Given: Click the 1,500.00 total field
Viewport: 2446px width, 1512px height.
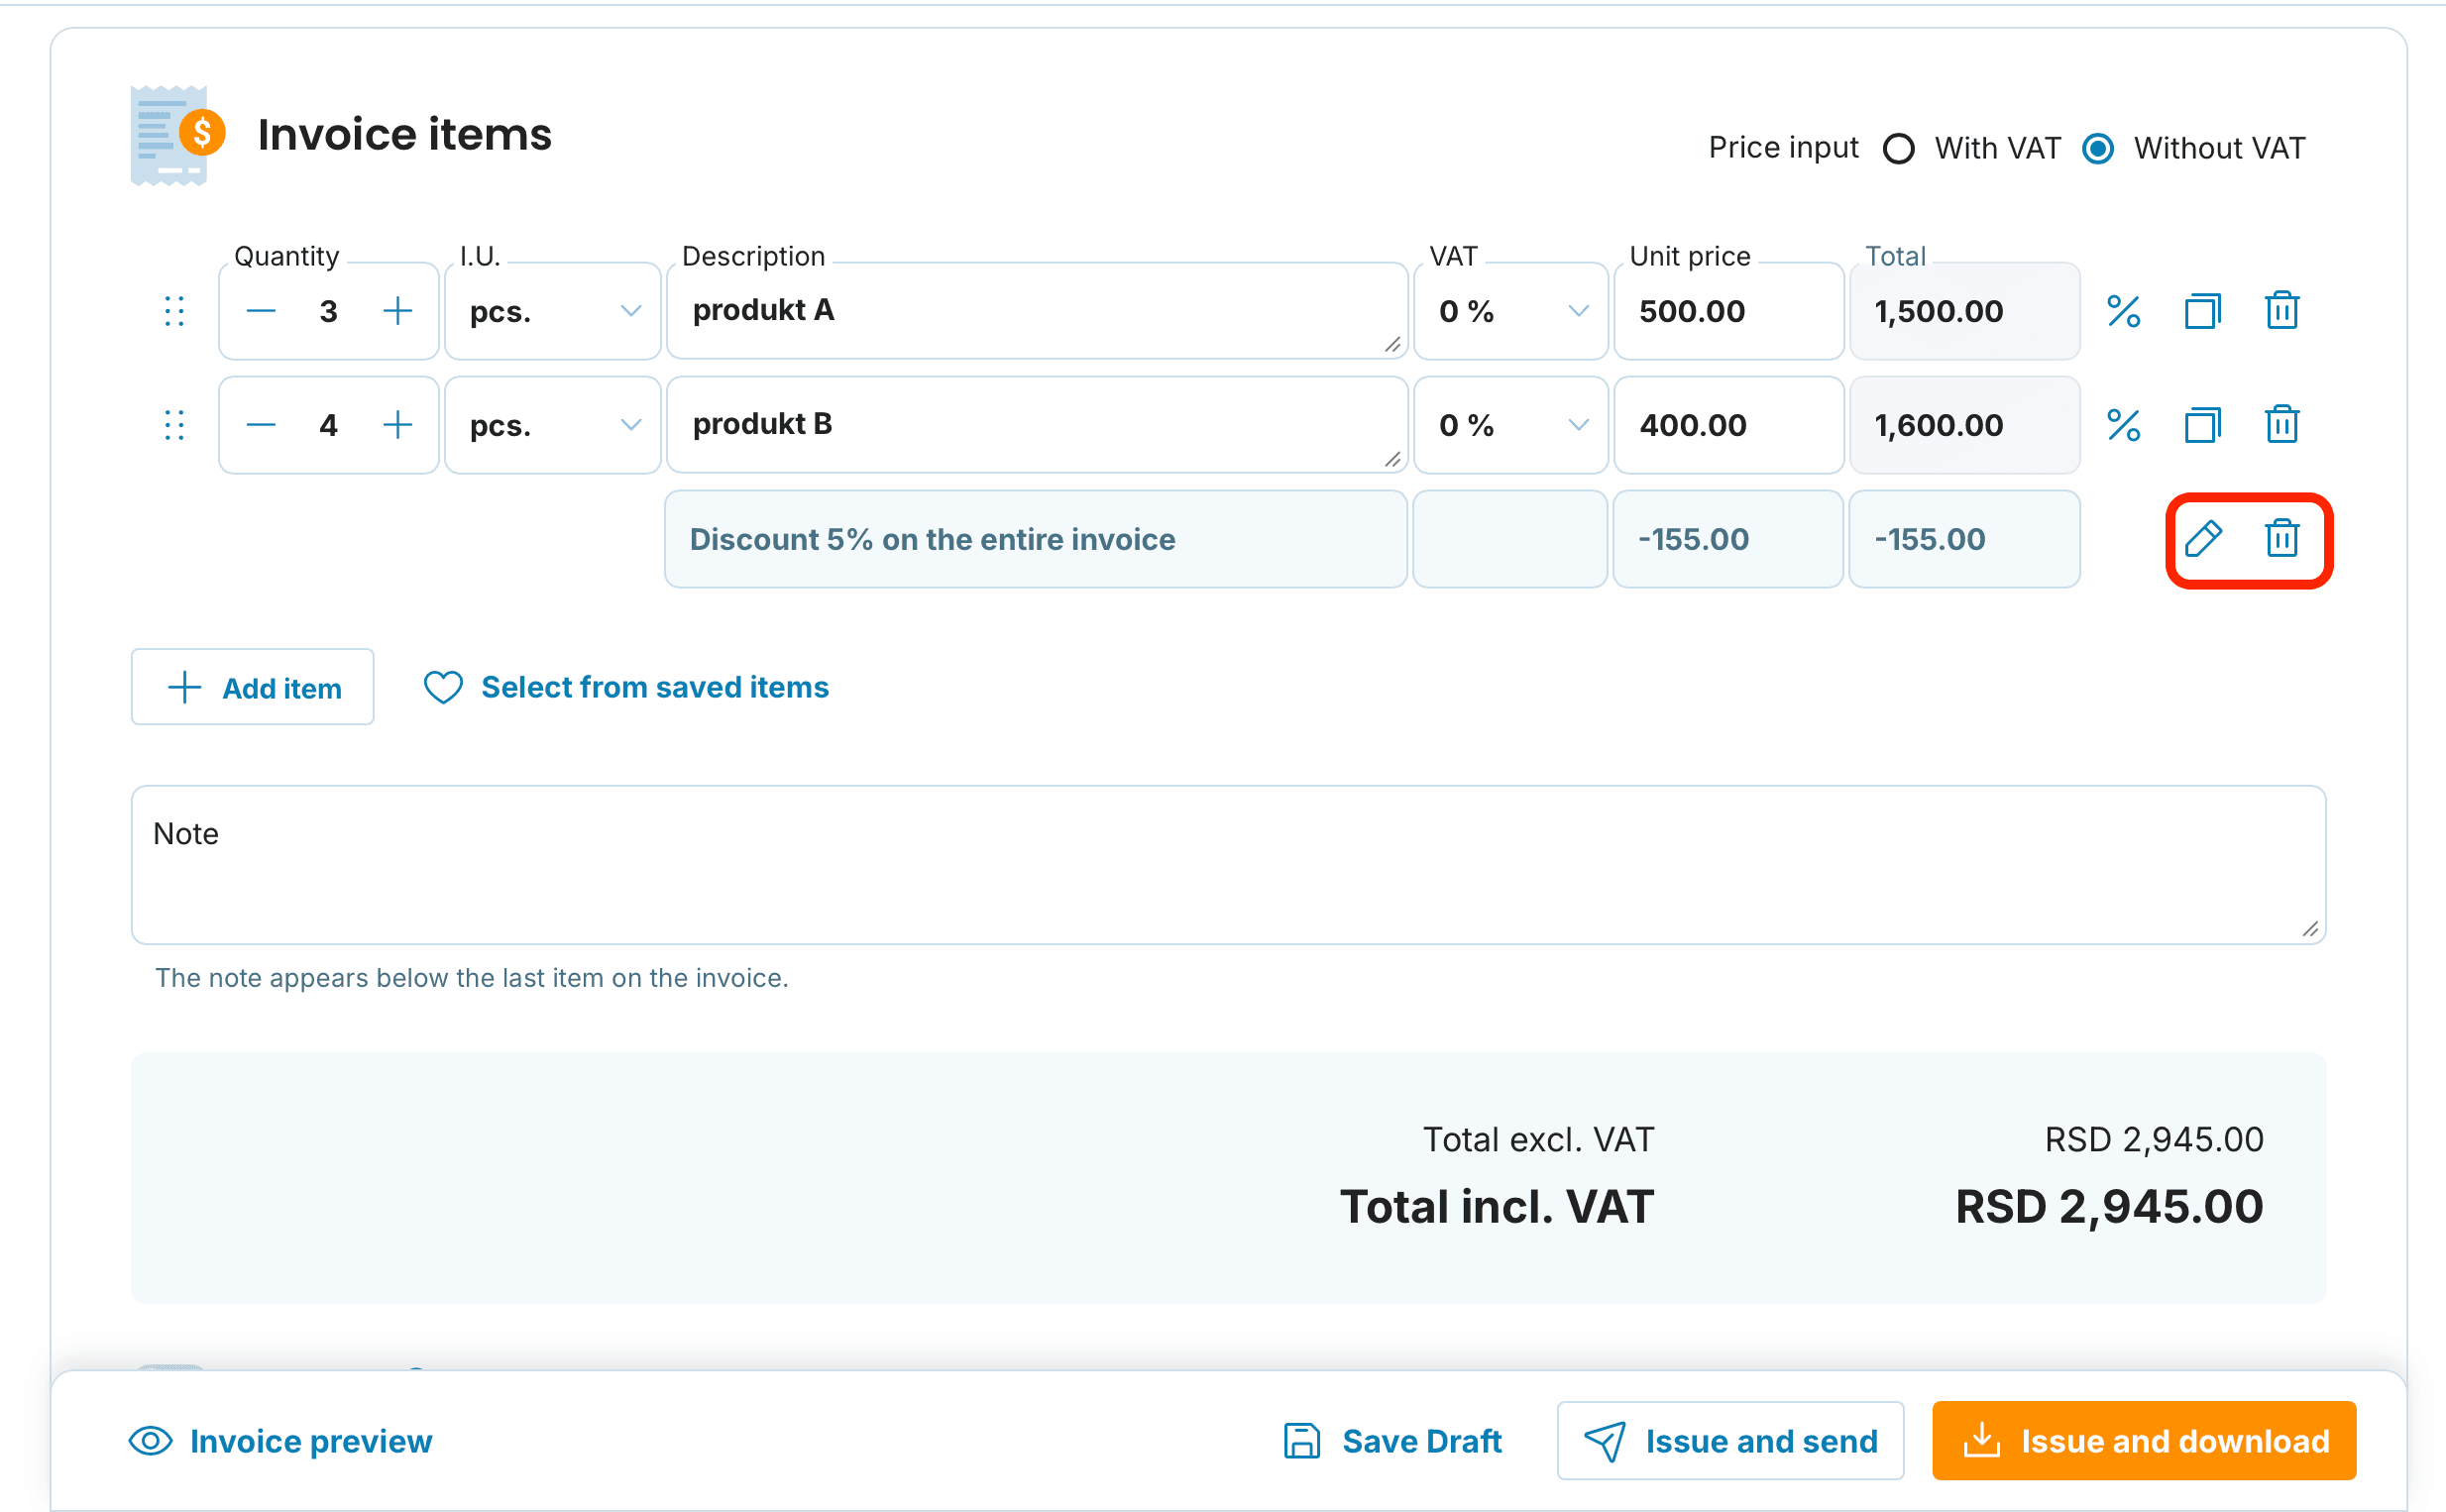Looking at the screenshot, I should pyautogui.click(x=1964, y=311).
